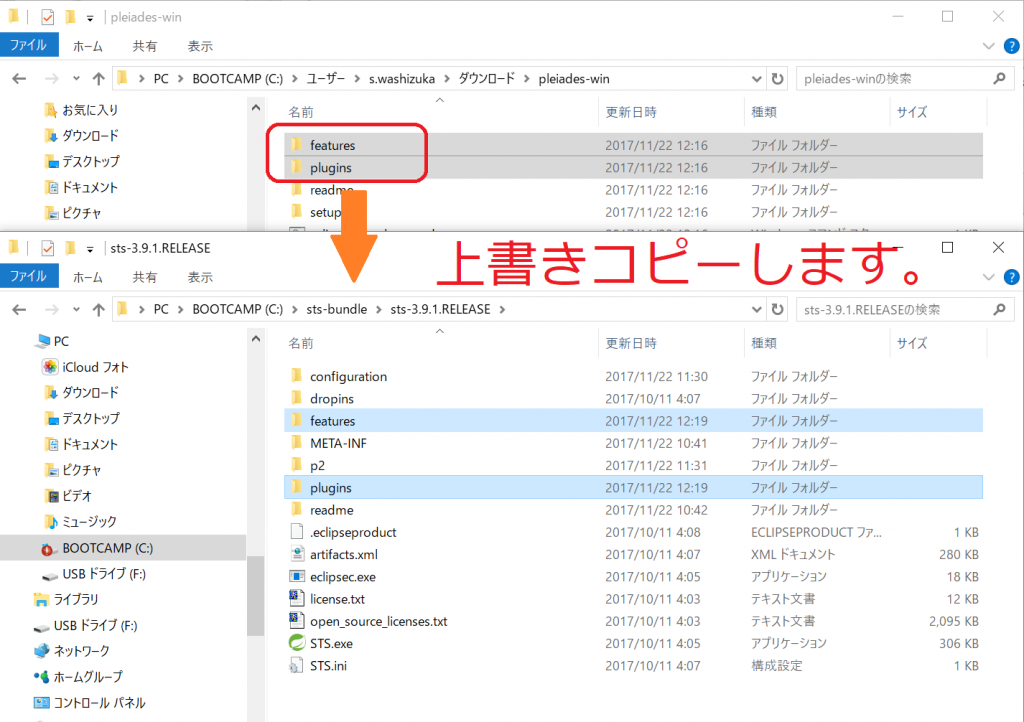Viewport: 1024px width, 722px height.
Task: Click the up arrow in lower window navigation
Action: click(98, 309)
